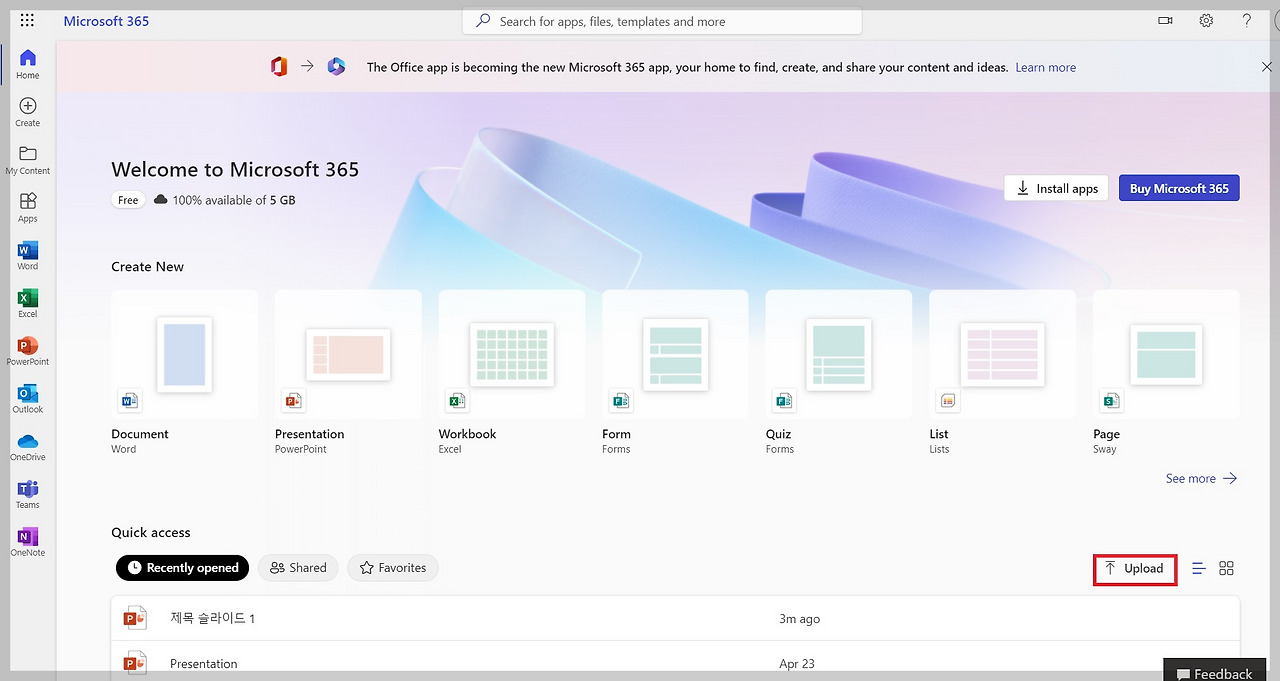Open Create in the left sidebar
Image resolution: width=1280 pixels, height=681 pixels.
tap(28, 112)
